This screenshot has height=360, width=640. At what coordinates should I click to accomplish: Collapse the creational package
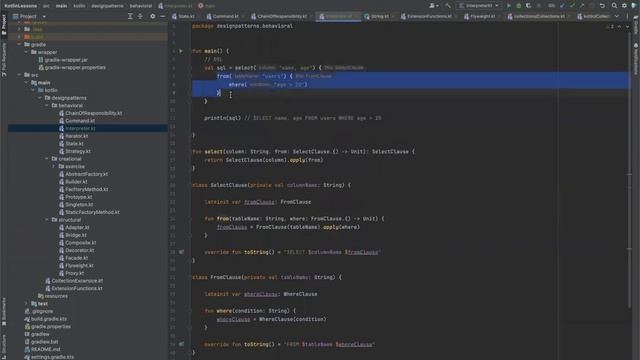tap(47, 159)
